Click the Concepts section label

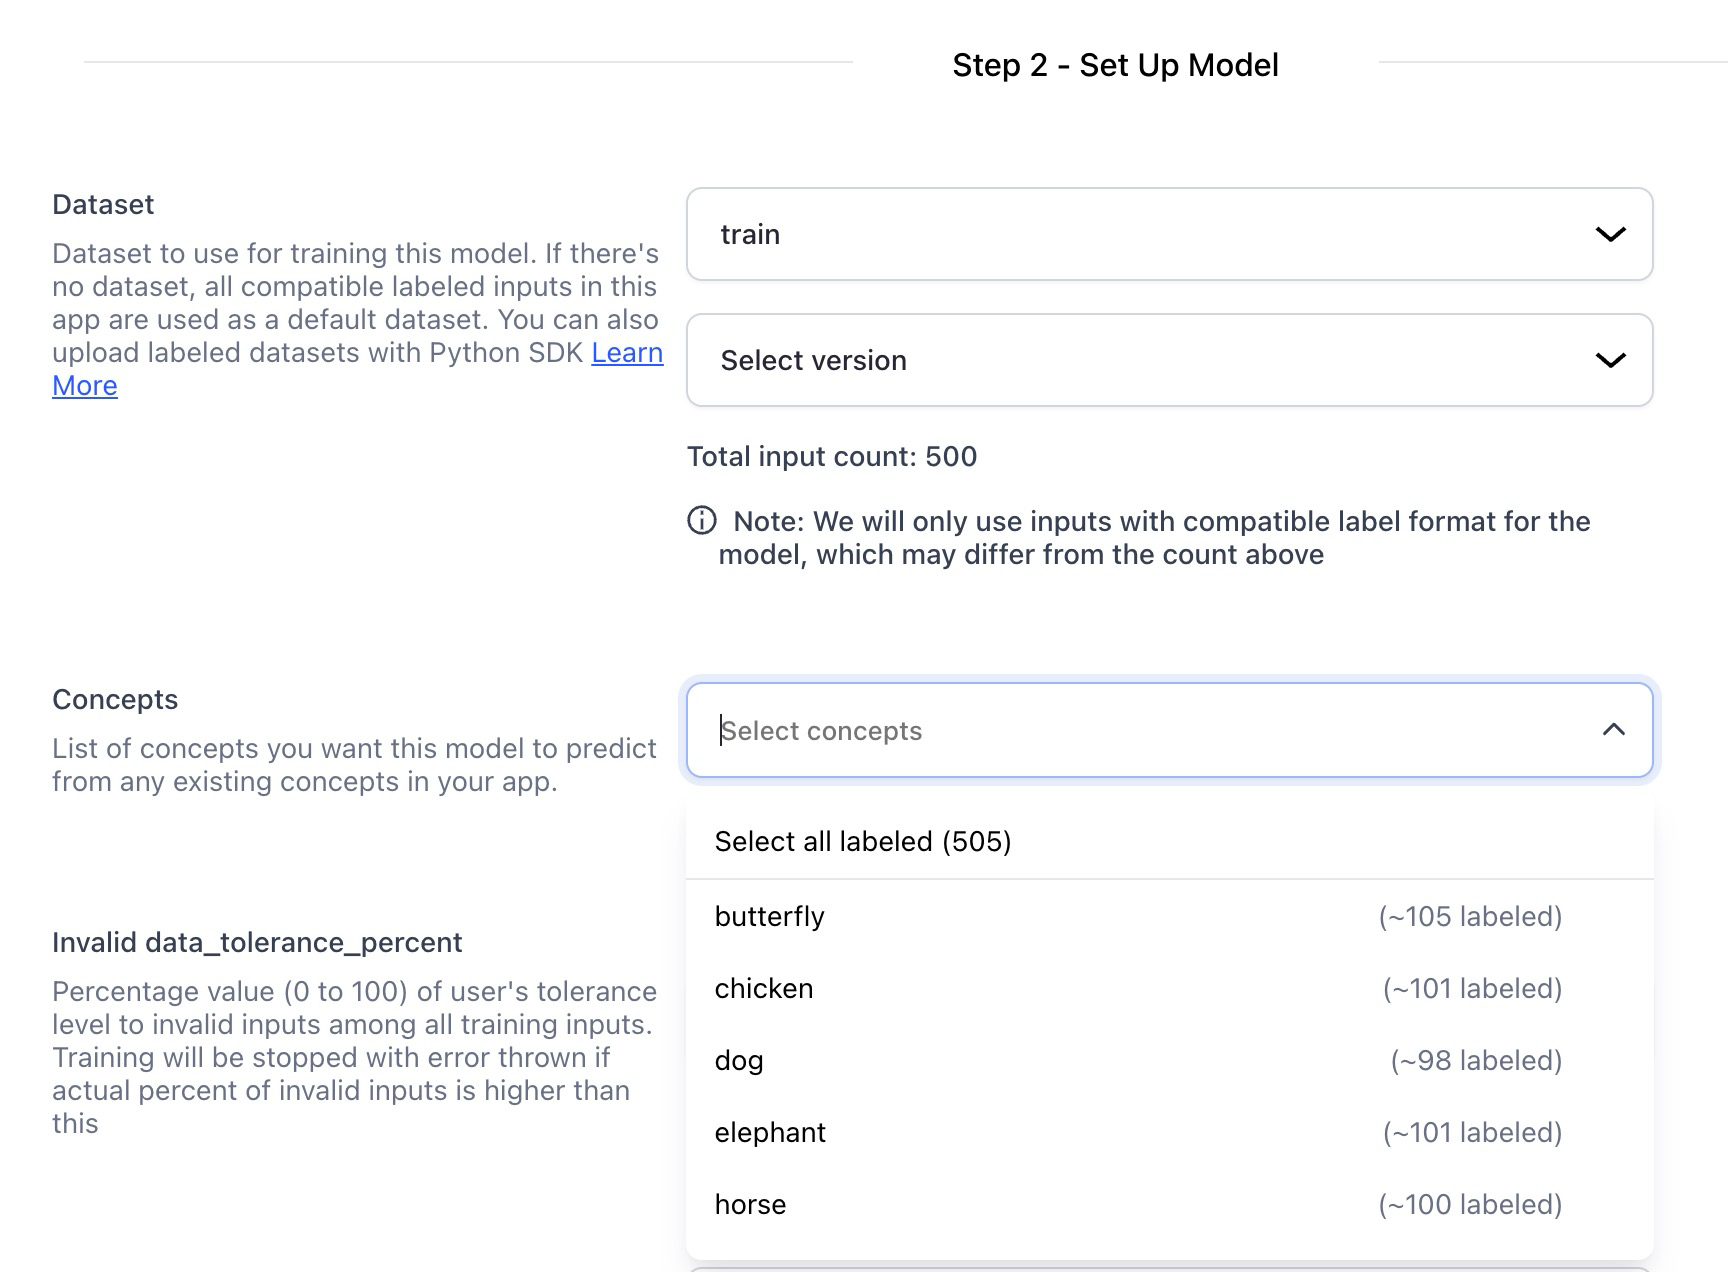coord(115,700)
